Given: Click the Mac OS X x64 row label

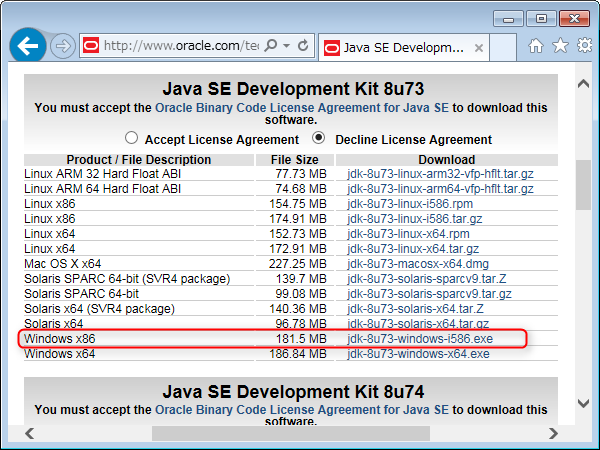Looking at the screenshot, I should (x=63, y=264).
